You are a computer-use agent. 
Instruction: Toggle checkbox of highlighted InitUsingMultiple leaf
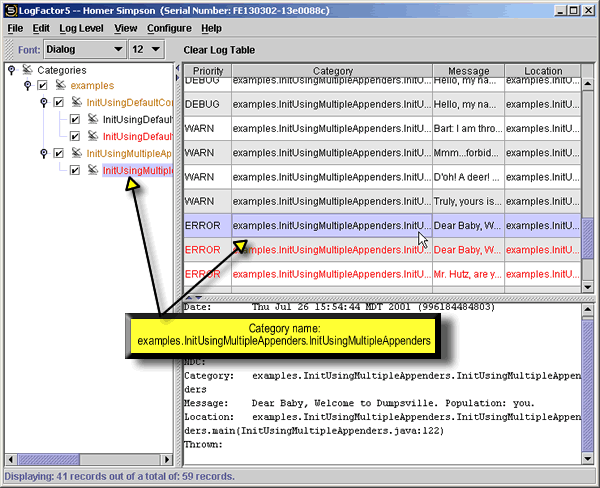pyautogui.click(x=75, y=171)
